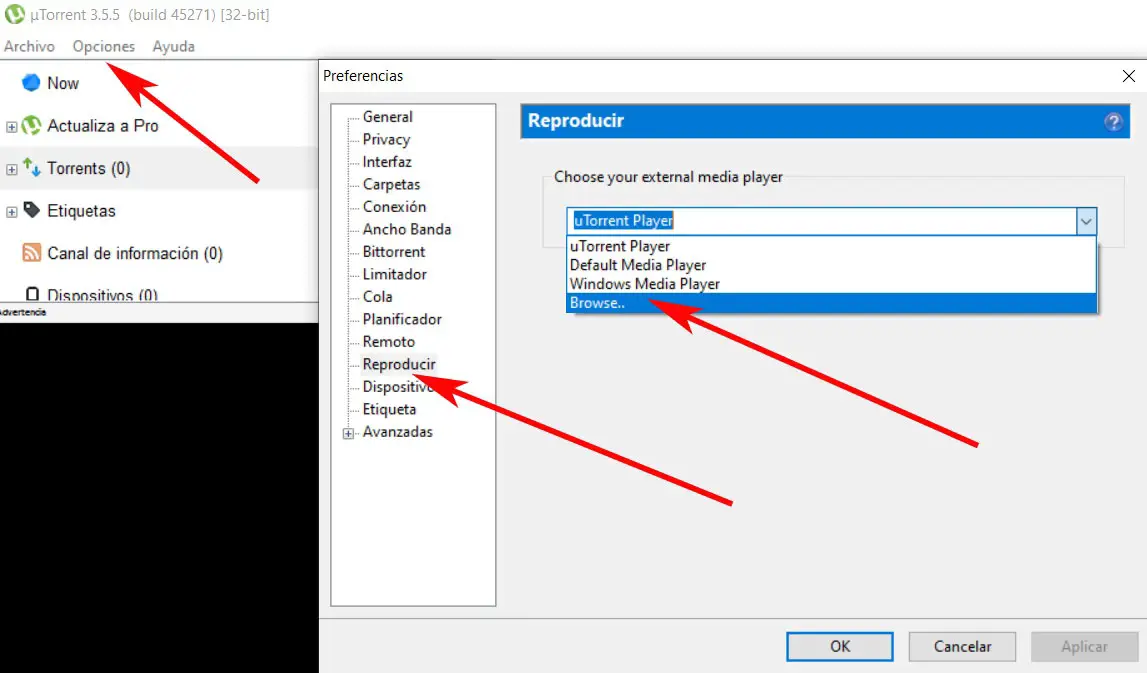The image size is (1147, 673).
Task: Click the Etiquetas tag icon
Action: 31,210
